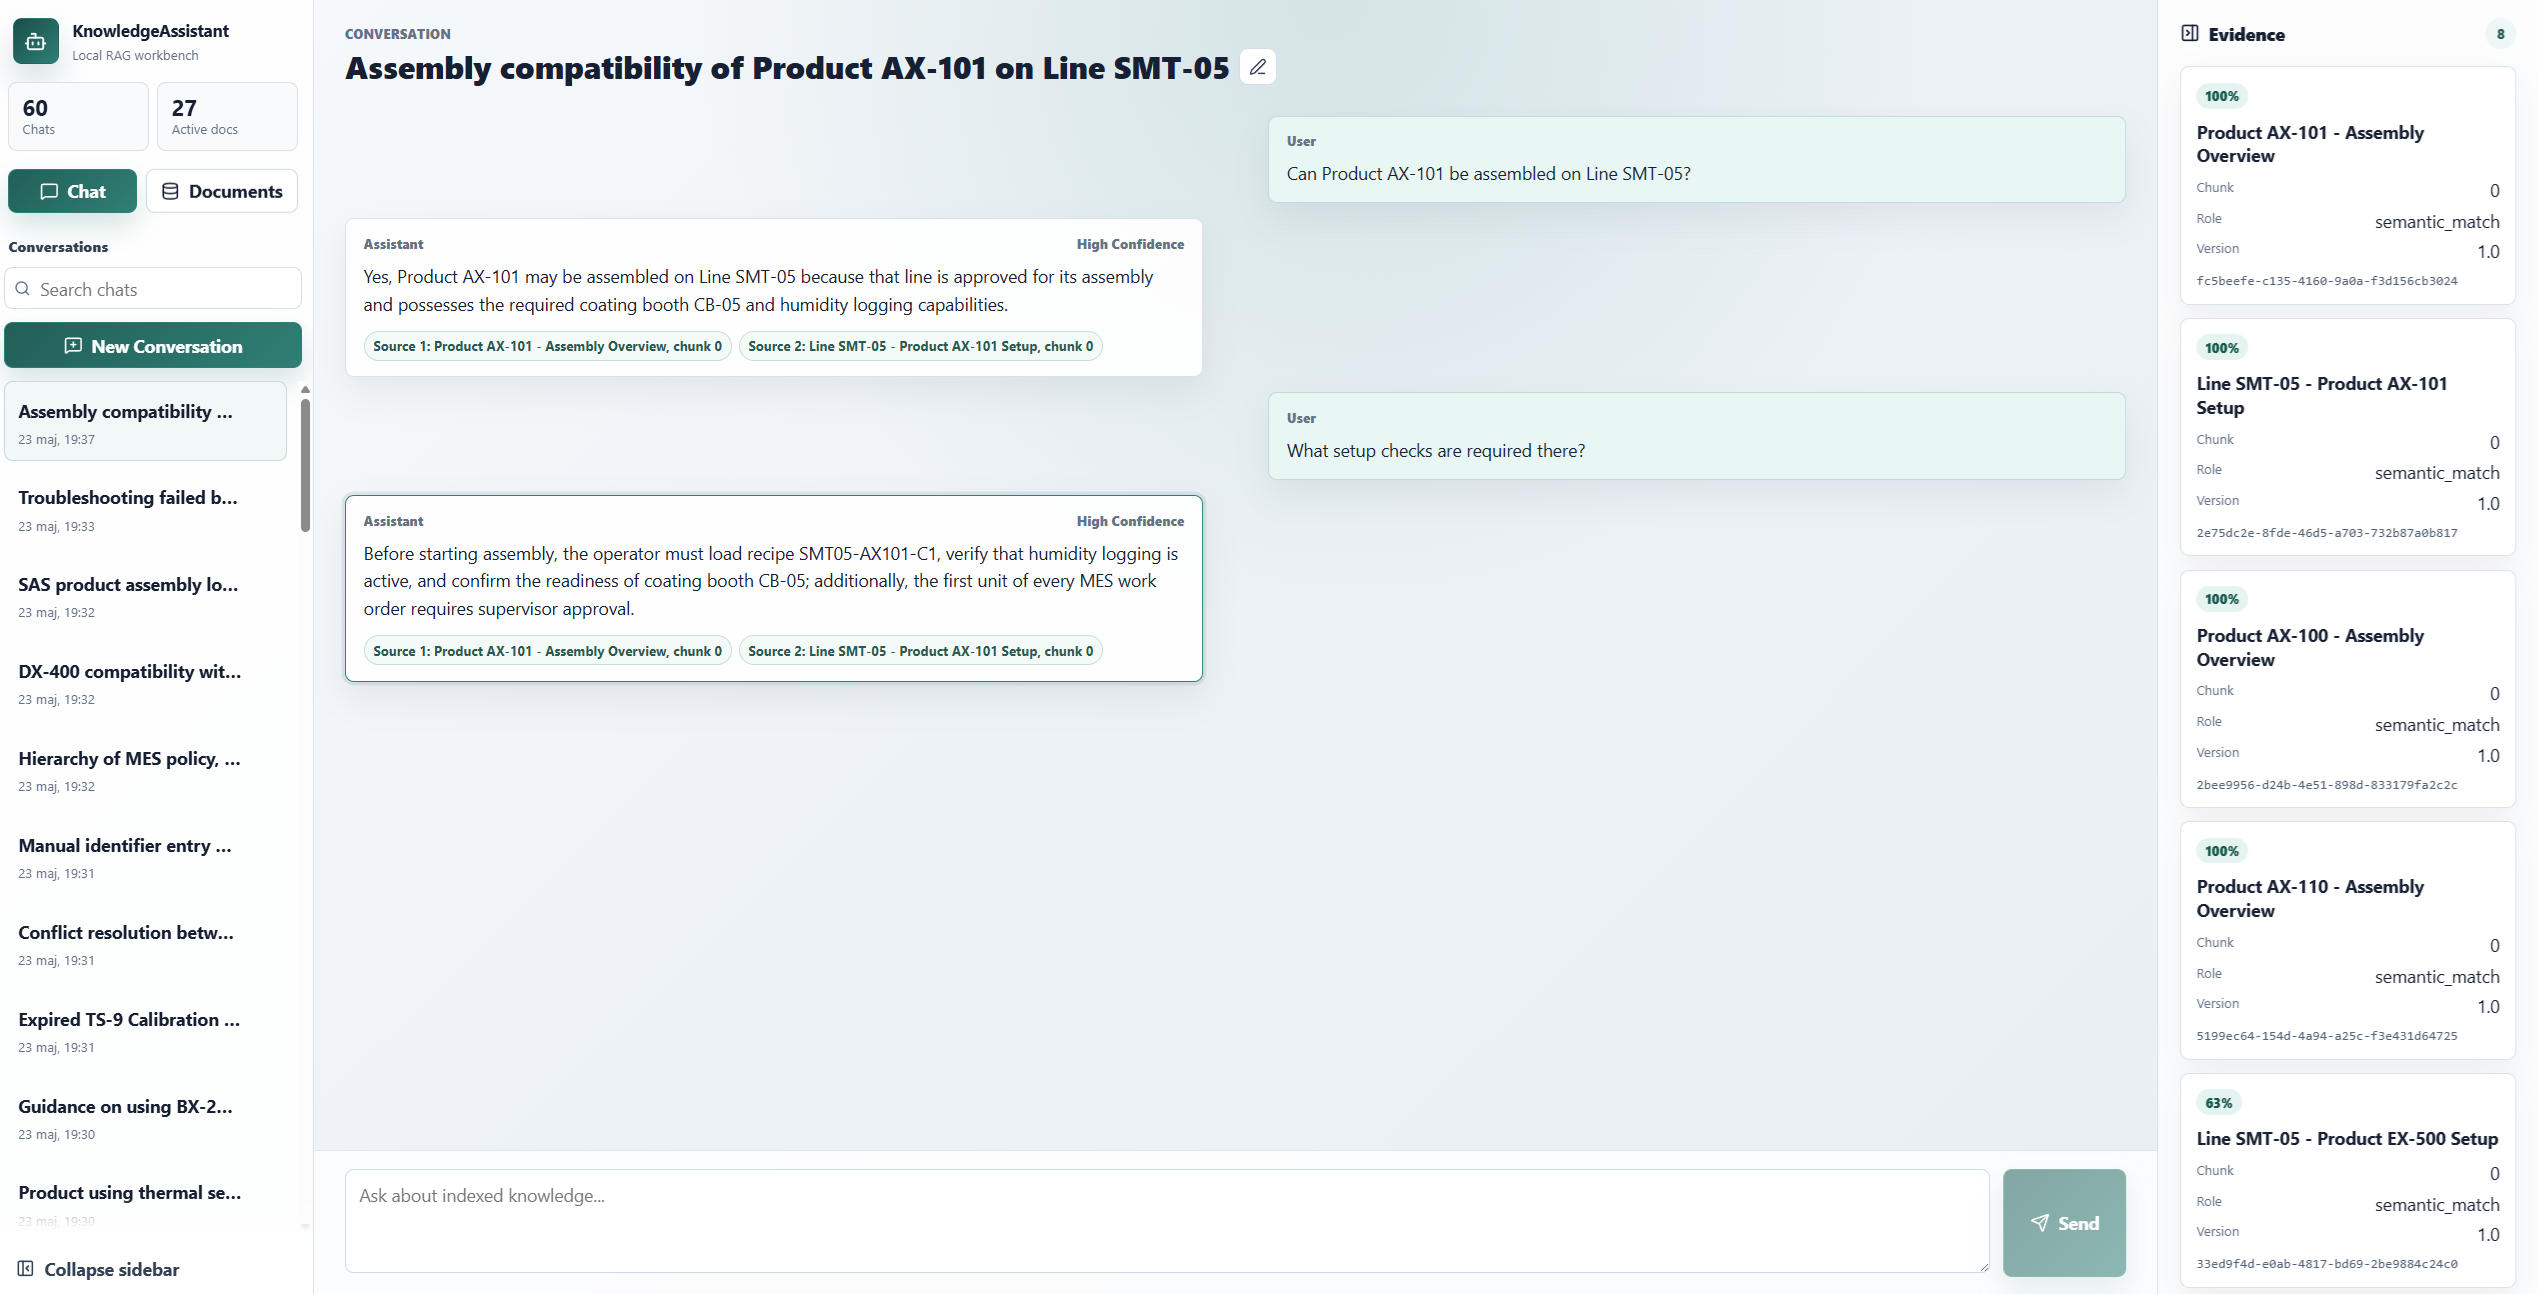The image size is (2537, 1294).
Task: Click the conversation title heading
Action: pyautogui.click(x=787, y=68)
